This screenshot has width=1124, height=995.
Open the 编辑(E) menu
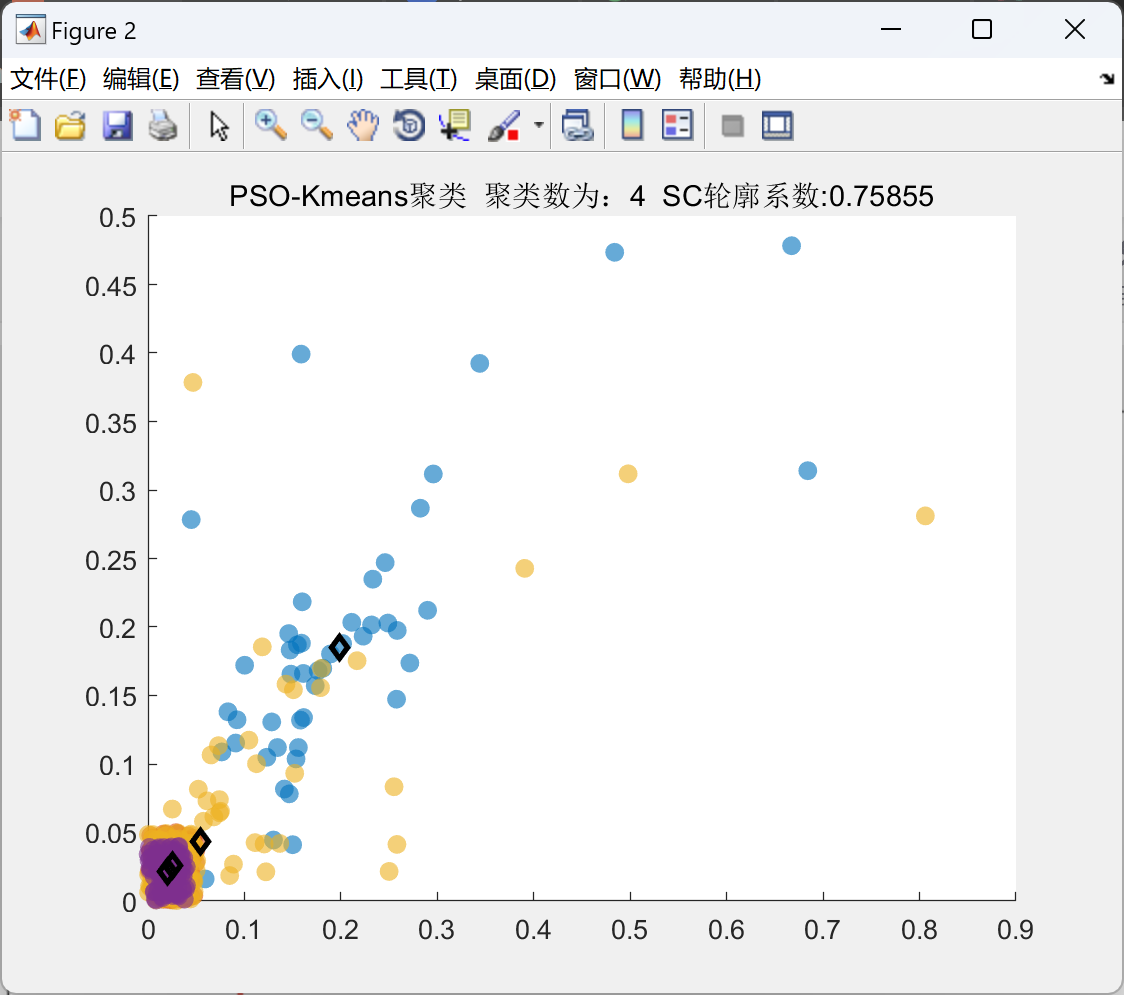tap(140, 79)
